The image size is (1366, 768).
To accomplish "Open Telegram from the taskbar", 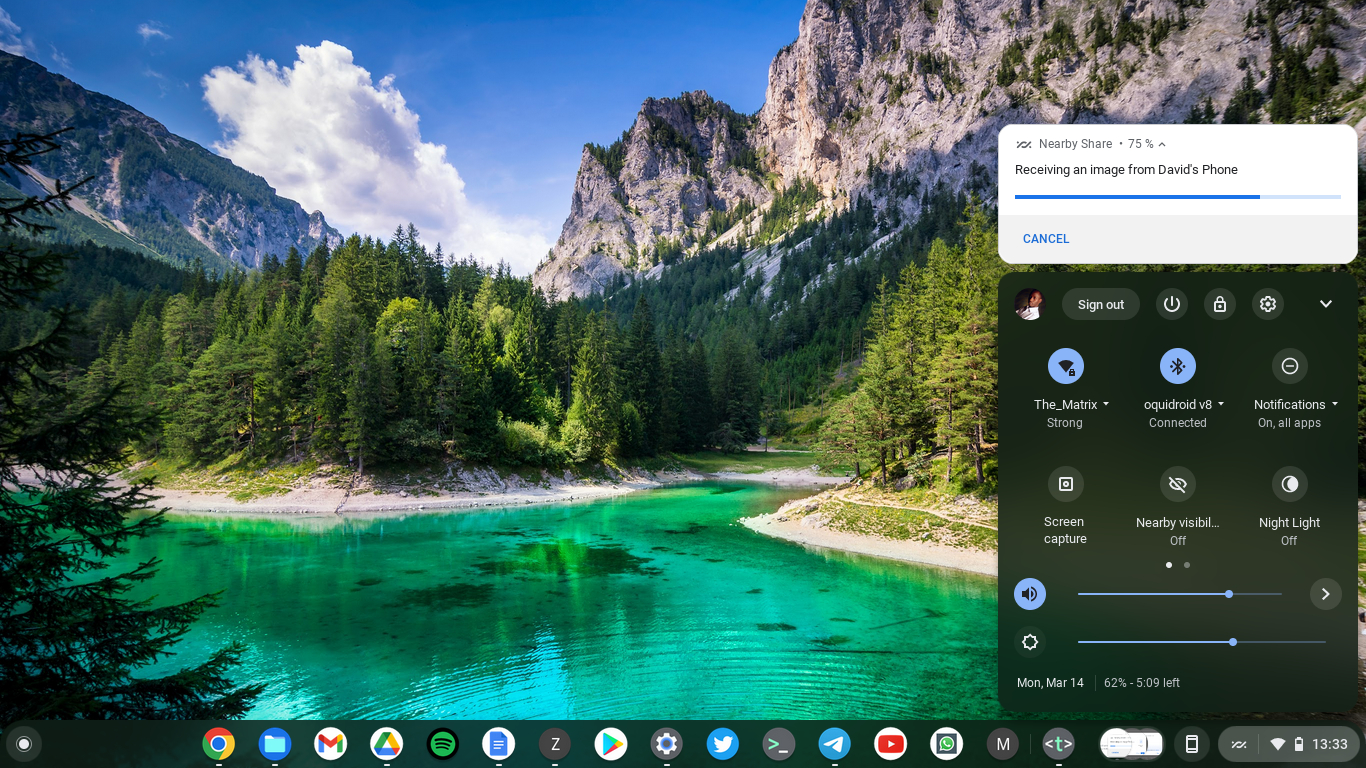I will click(835, 744).
